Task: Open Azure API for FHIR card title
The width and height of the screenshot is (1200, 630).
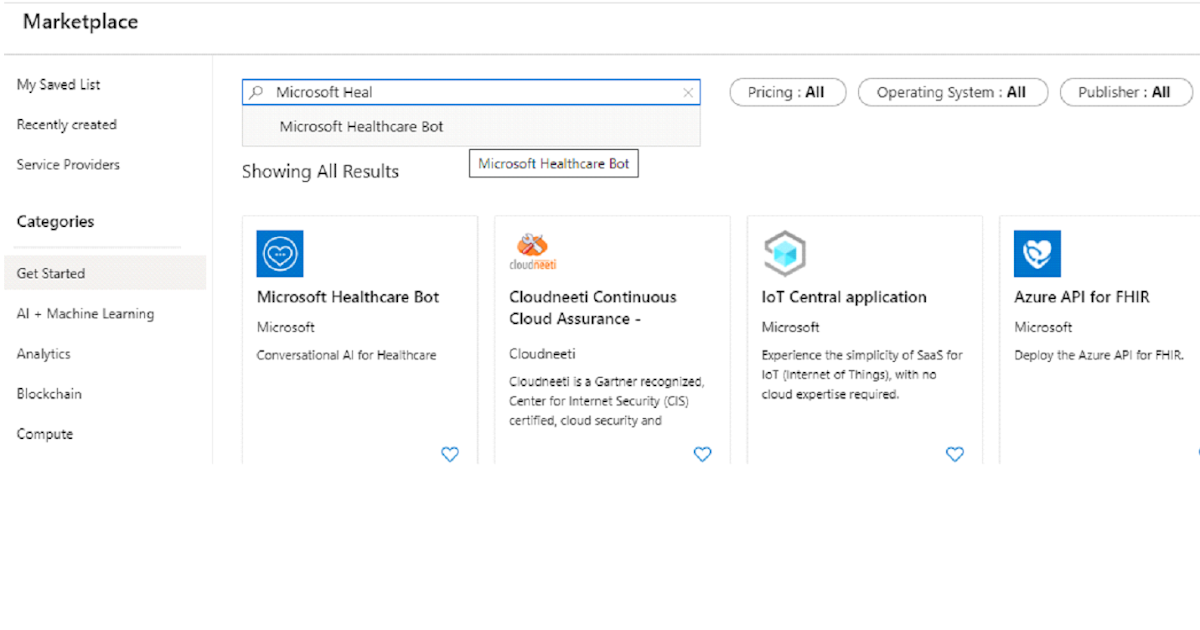Action: click(1082, 297)
